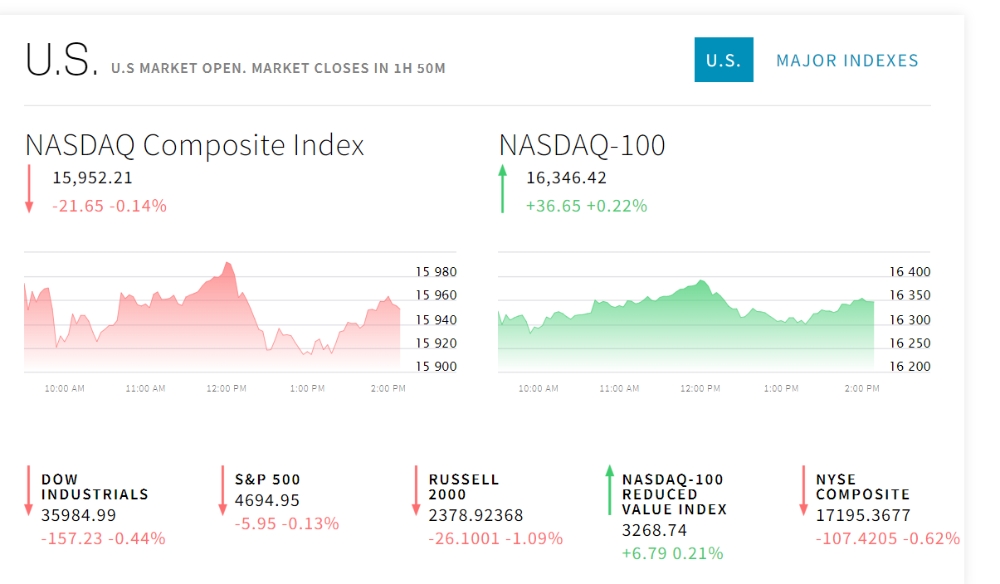Select the S&P 500 value 4694.95
The width and height of the screenshot is (1000, 584).
[267, 500]
